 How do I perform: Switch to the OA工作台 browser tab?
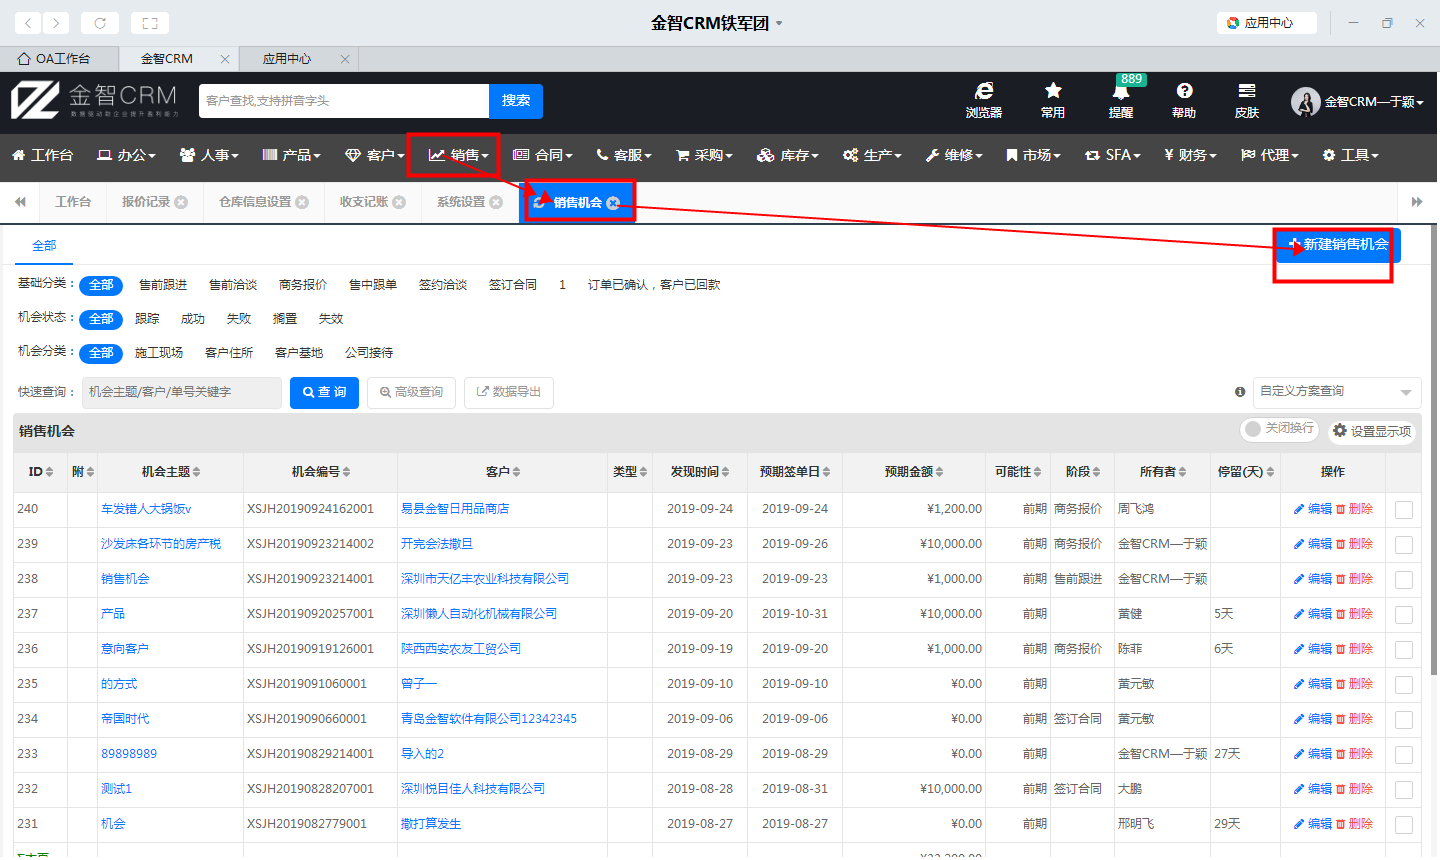(x=59, y=59)
